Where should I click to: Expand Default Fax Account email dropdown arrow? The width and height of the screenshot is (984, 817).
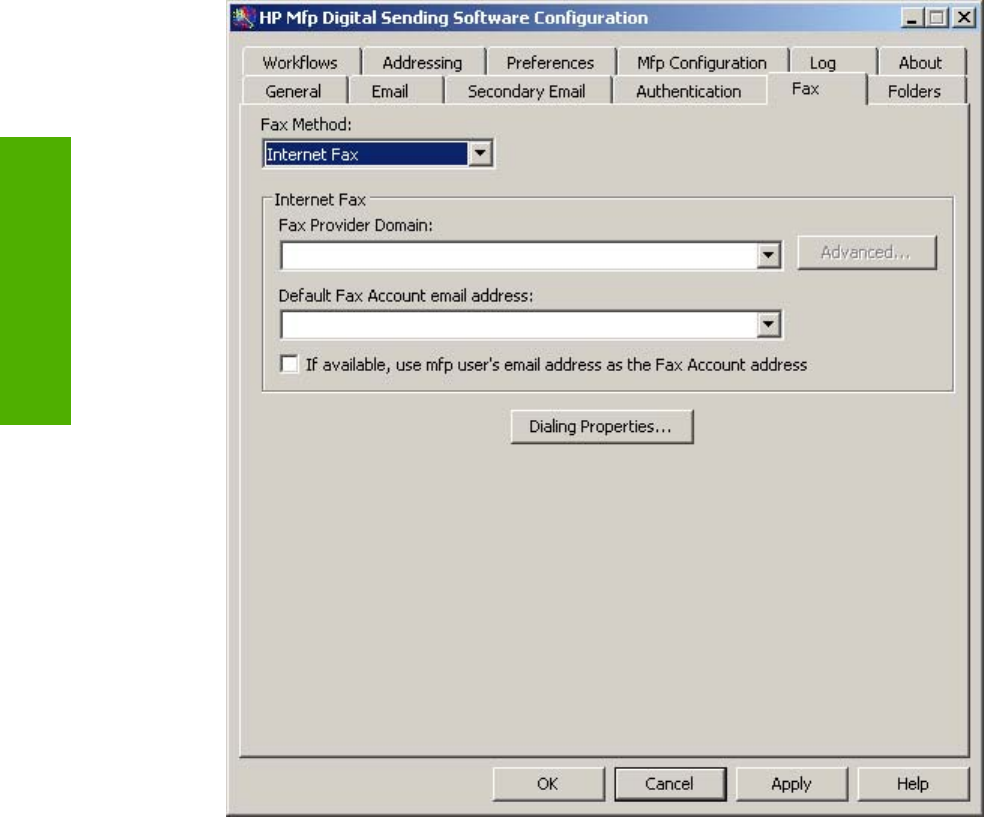pos(768,324)
